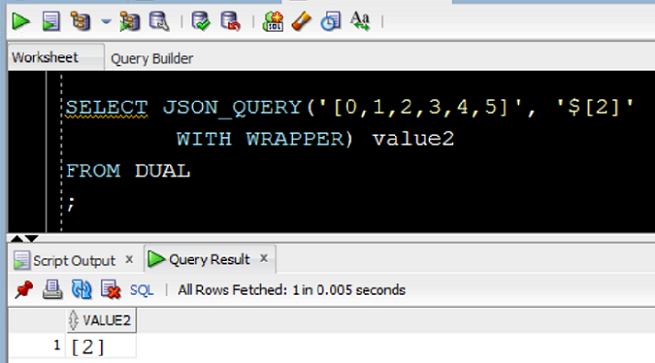The height and width of the screenshot is (363, 655).
Task: Click the value2 alias in the editor
Action: tap(413, 139)
